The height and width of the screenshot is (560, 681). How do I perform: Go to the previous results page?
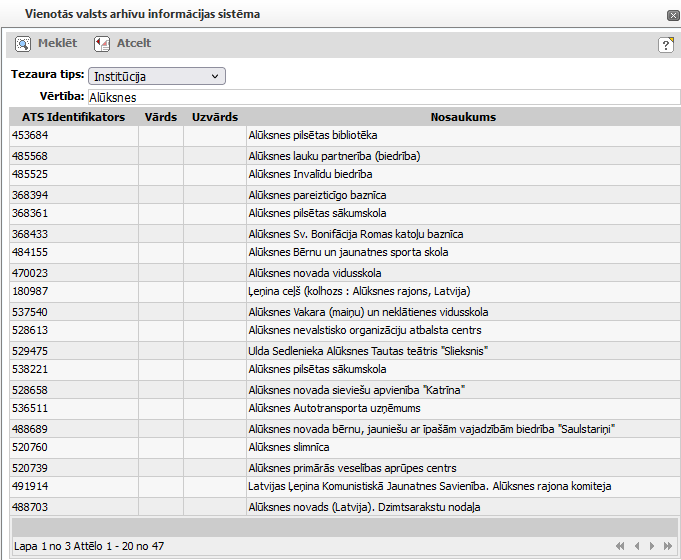tap(637, 546)
